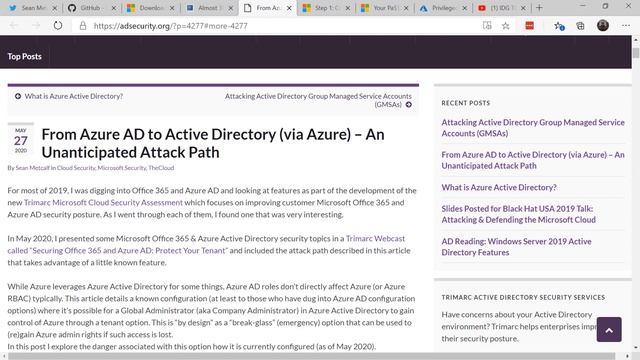Open immersive reader icon in address bar
Screen dimensions: 640x360
coord(487,26)
